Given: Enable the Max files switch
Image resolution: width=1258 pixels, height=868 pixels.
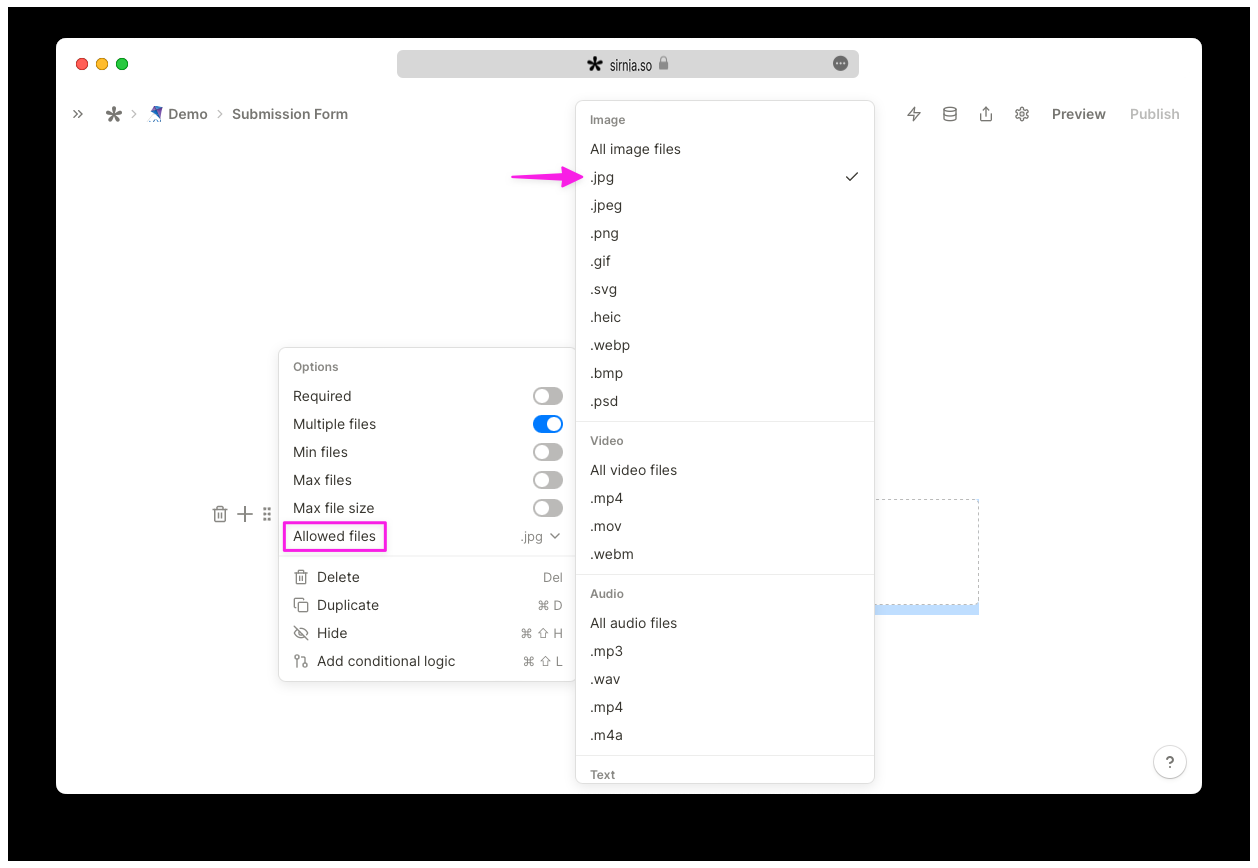Looking at the screenshot, I should (x=548, y=480).
